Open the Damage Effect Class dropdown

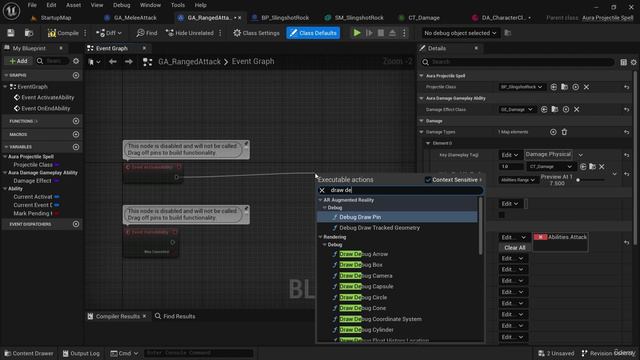point(517,109)
